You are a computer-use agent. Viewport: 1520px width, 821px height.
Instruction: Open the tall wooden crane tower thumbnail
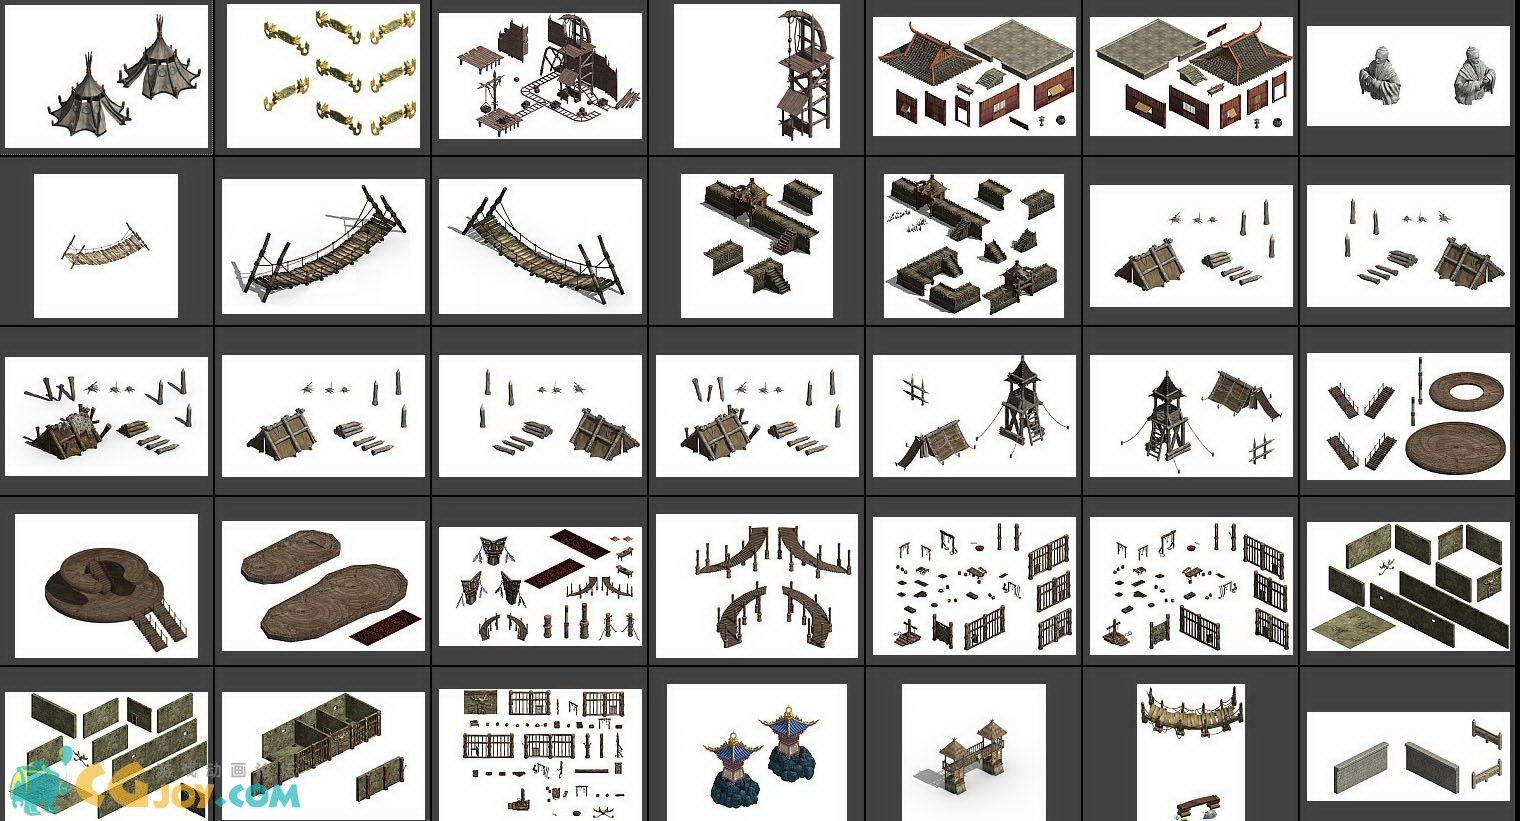click(757, 77)
